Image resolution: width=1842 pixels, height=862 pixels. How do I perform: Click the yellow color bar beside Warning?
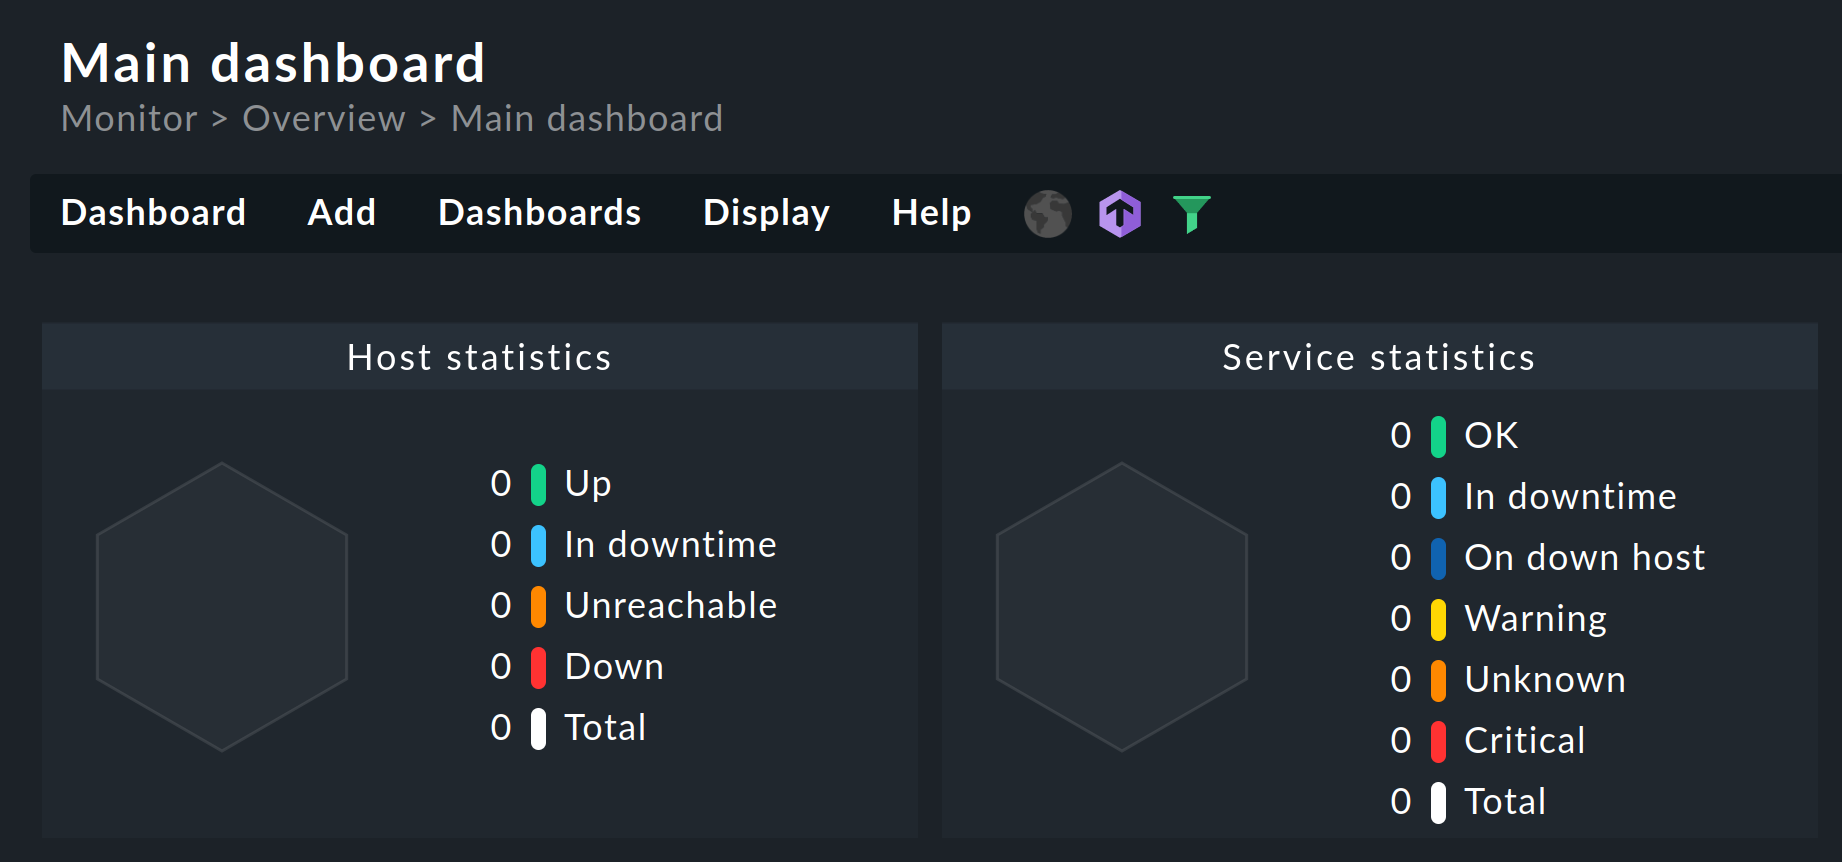[x=1438, y=620]
